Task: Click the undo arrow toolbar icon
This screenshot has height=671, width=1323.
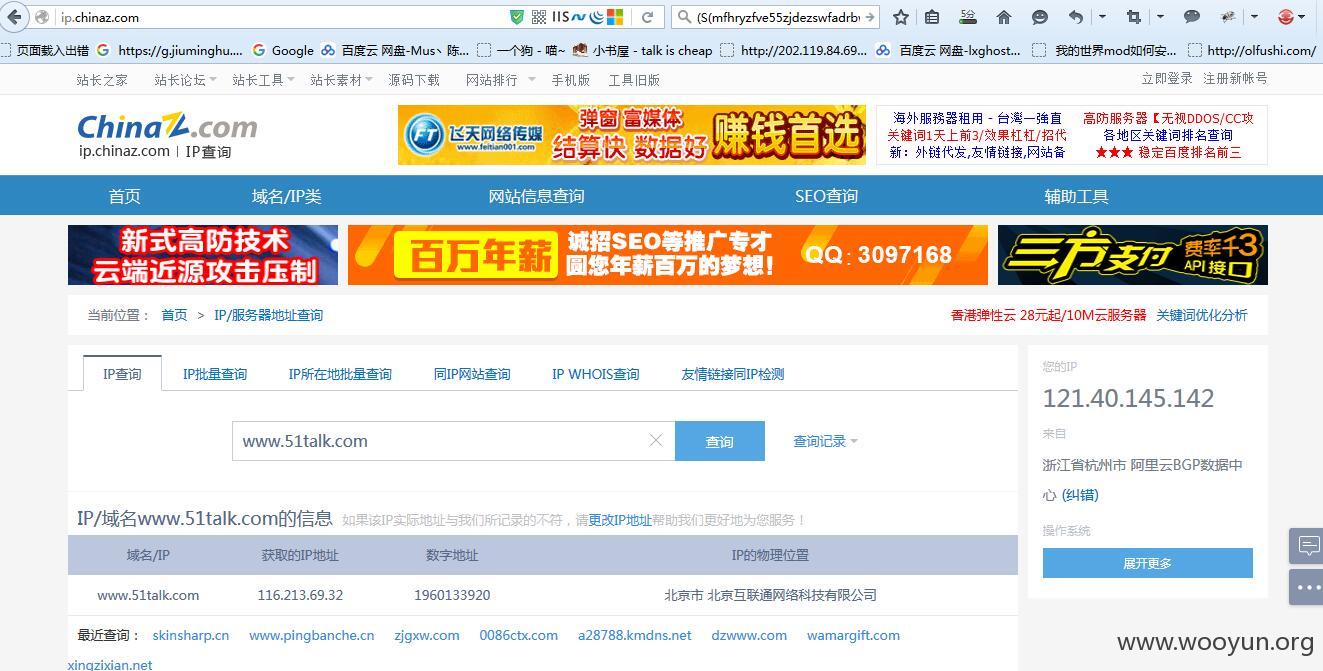Action: (x=1076, y=17)
